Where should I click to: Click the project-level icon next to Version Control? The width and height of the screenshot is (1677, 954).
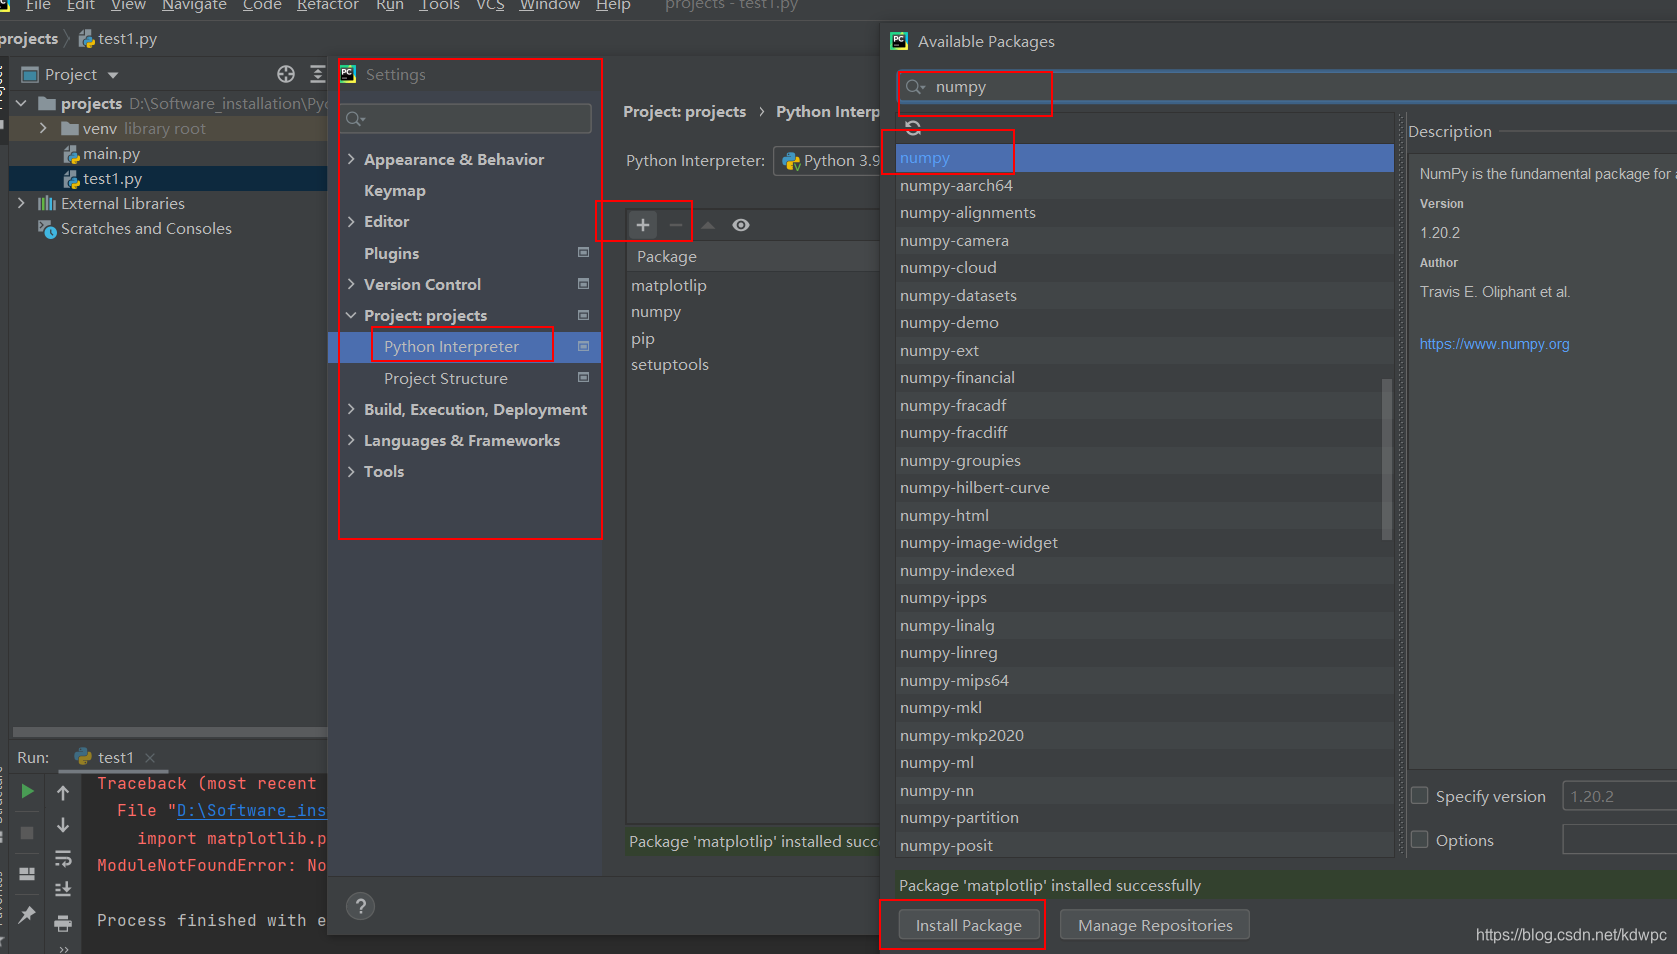tap(584, 284)
